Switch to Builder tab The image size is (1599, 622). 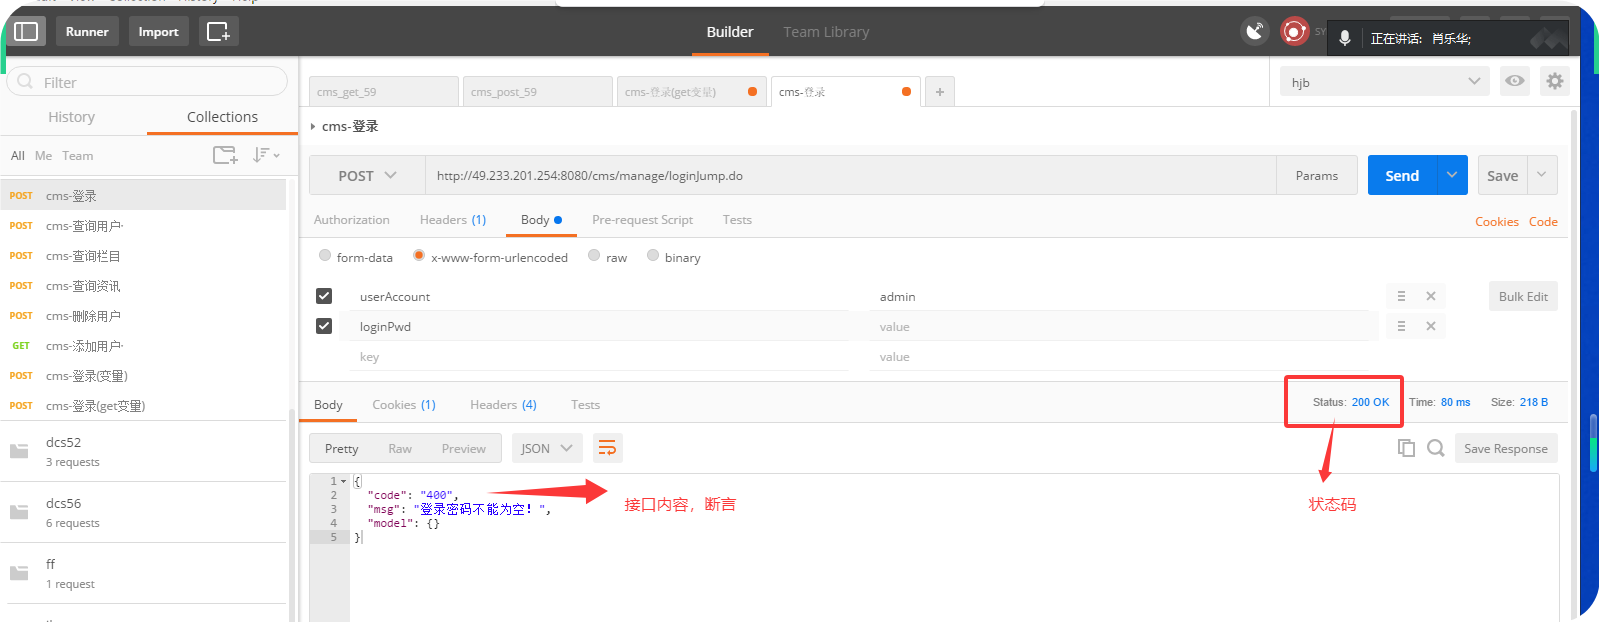click(730, 32)
